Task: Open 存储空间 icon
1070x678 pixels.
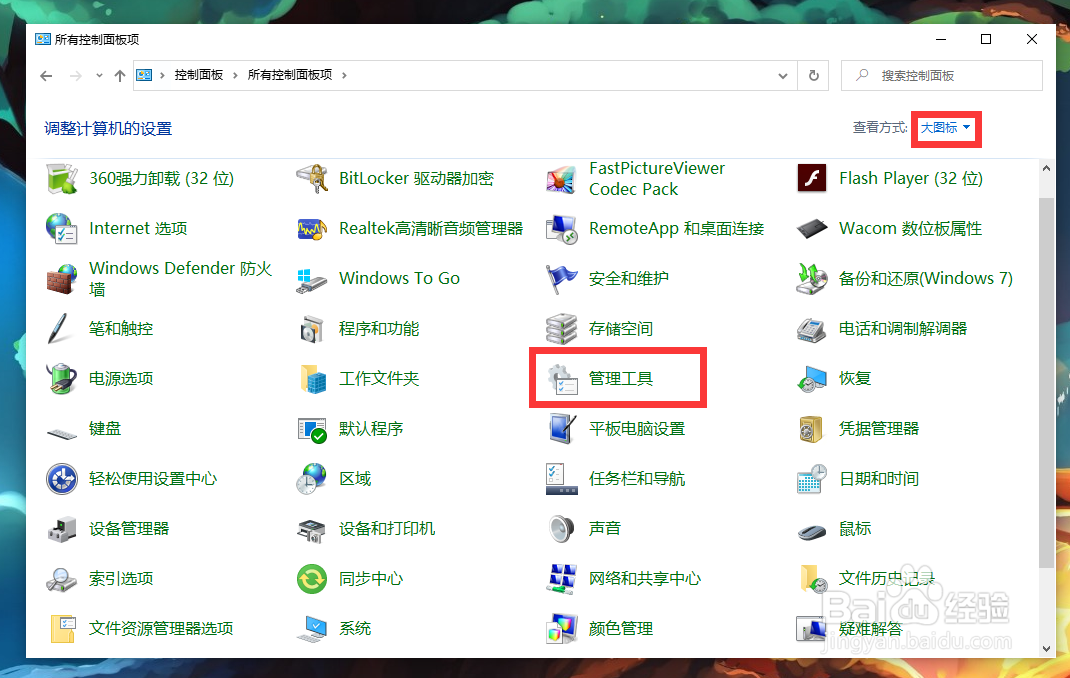Action: (x=562, y=329)
